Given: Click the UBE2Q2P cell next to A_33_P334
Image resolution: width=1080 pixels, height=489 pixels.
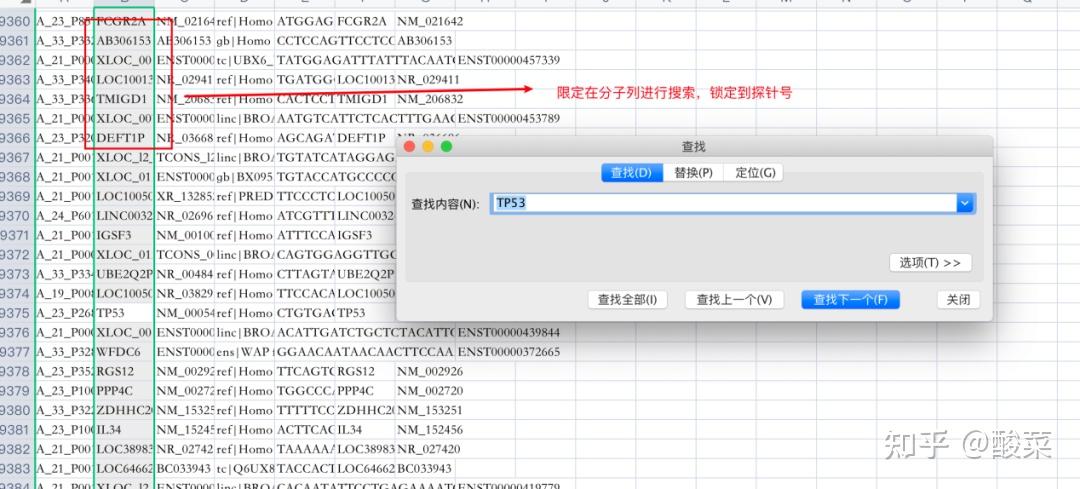Looking at the screenshot, I should click(x=124, y=274).
